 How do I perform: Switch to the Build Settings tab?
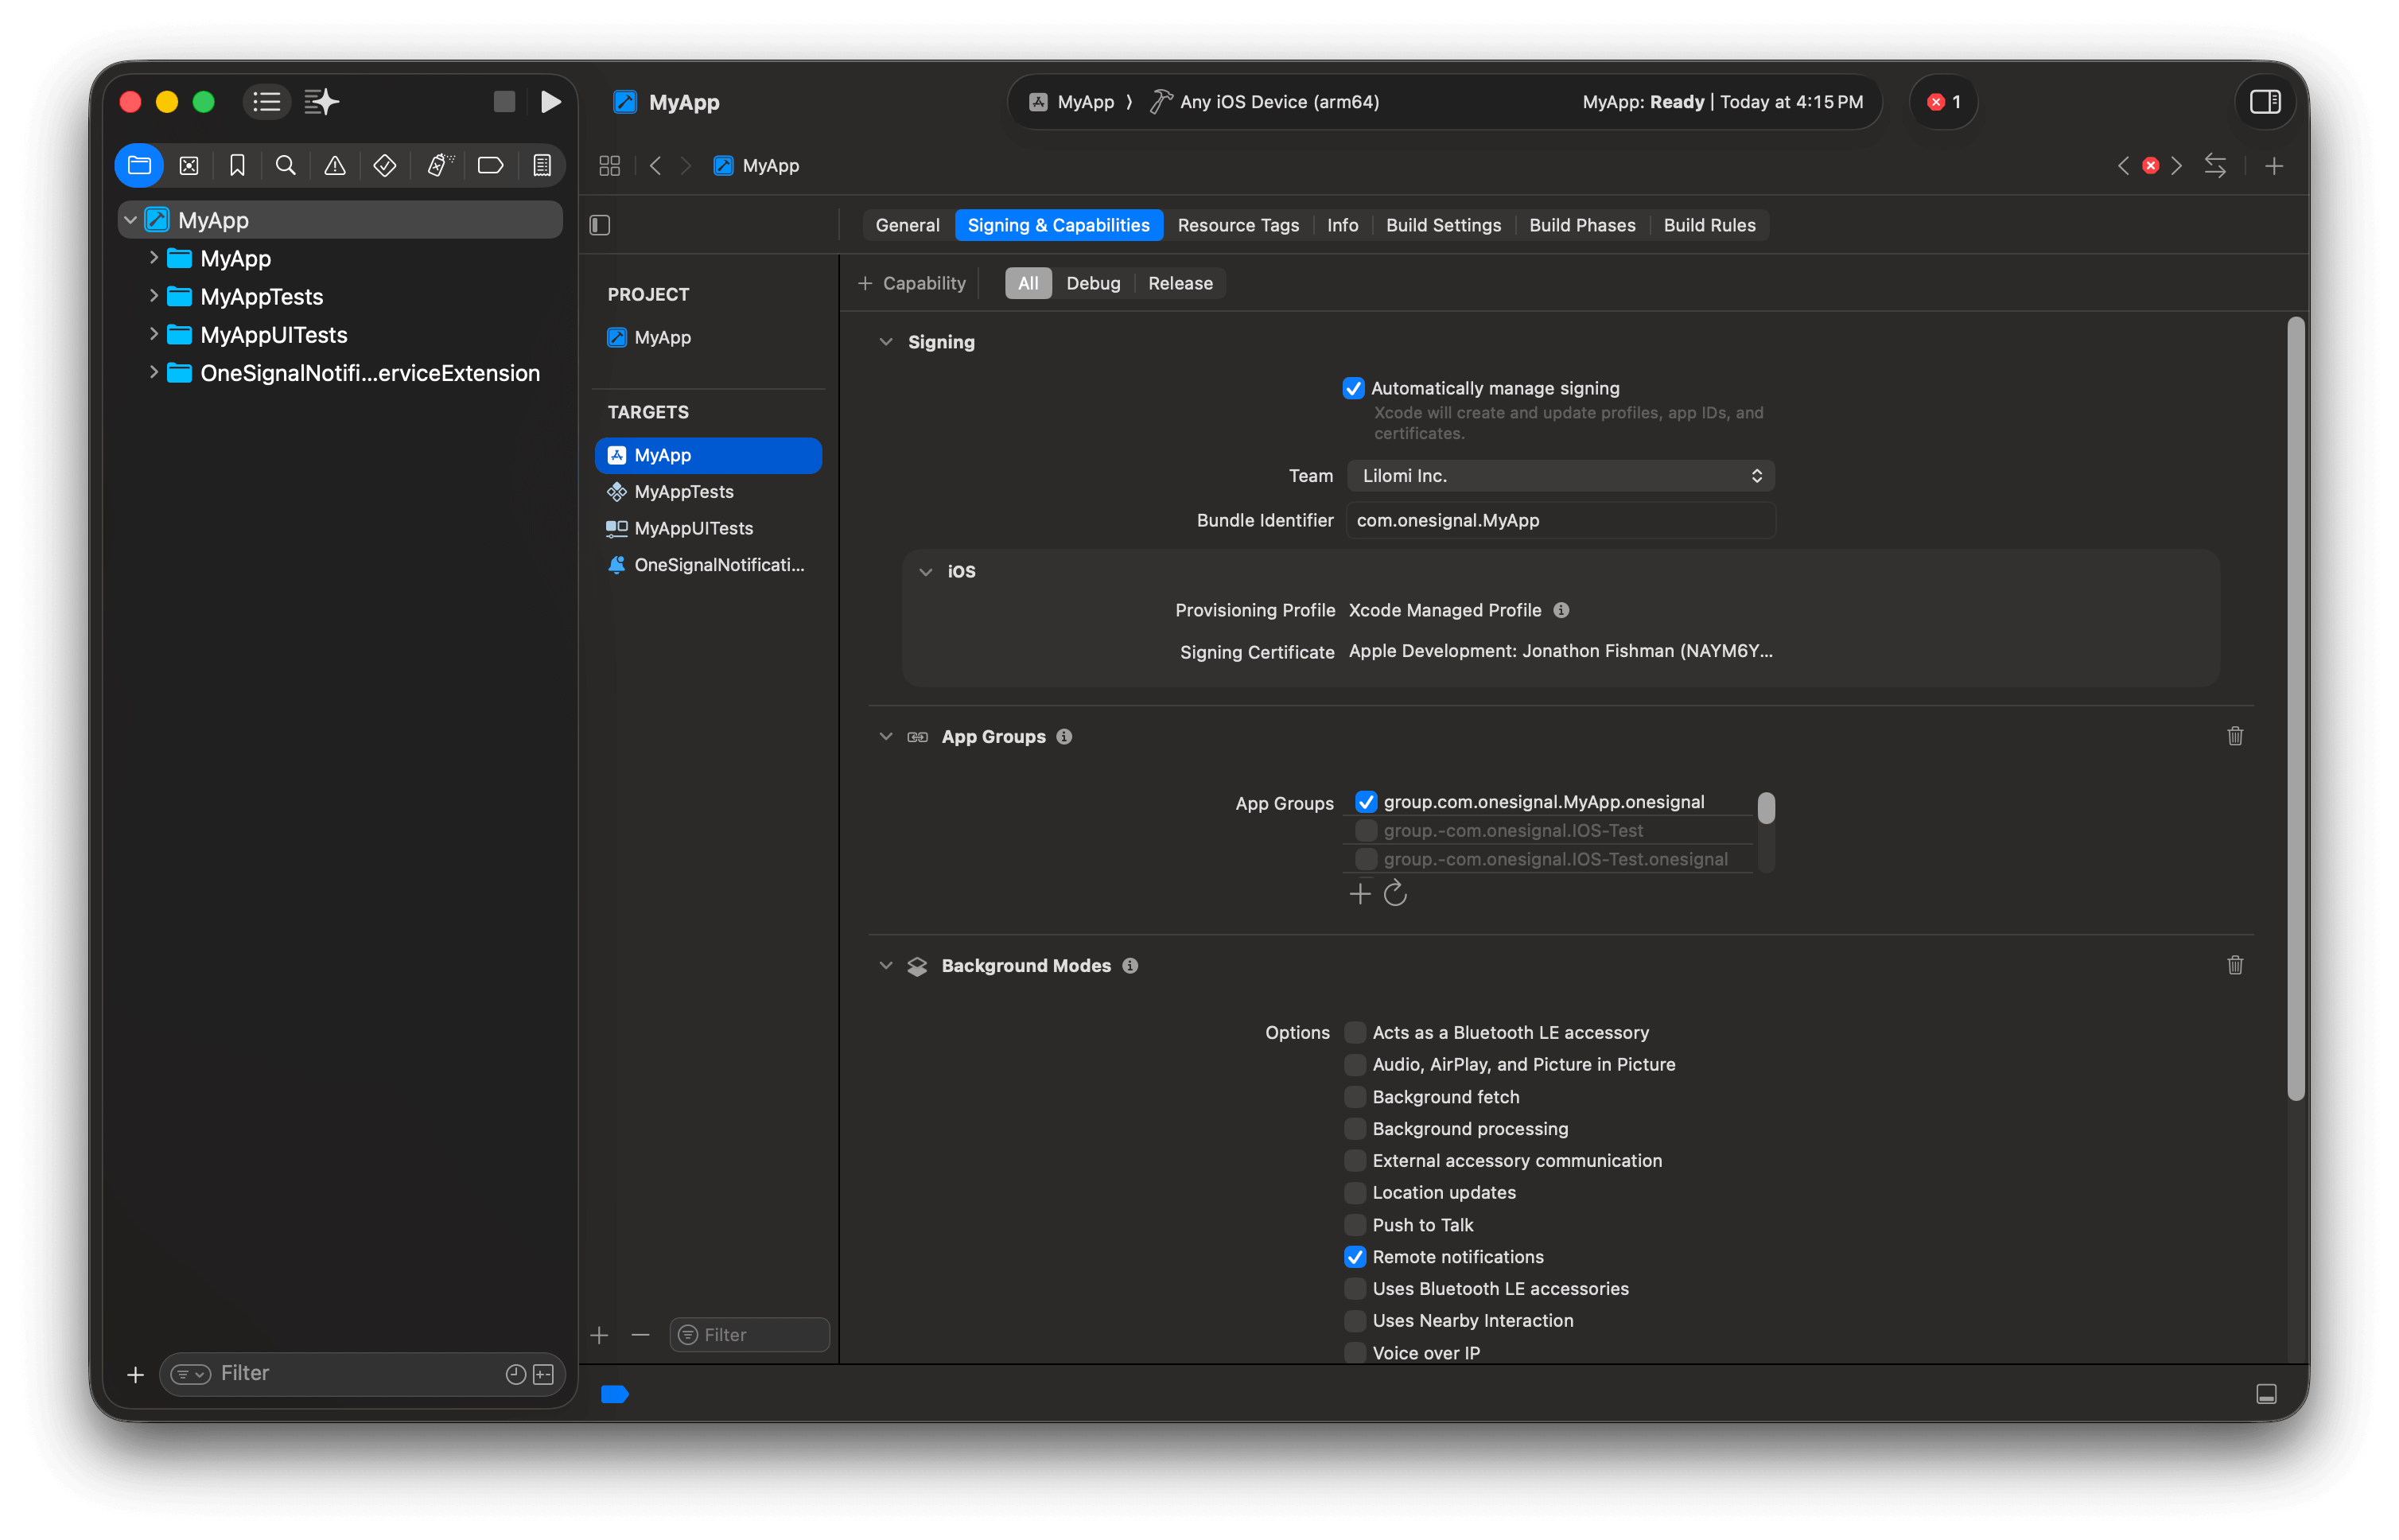tap(1443, 225)
